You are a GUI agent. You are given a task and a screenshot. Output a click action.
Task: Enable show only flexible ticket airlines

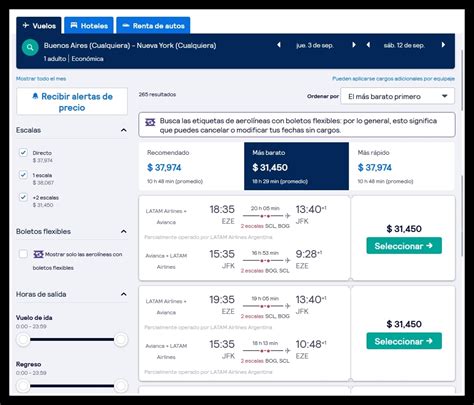(23, 254)
